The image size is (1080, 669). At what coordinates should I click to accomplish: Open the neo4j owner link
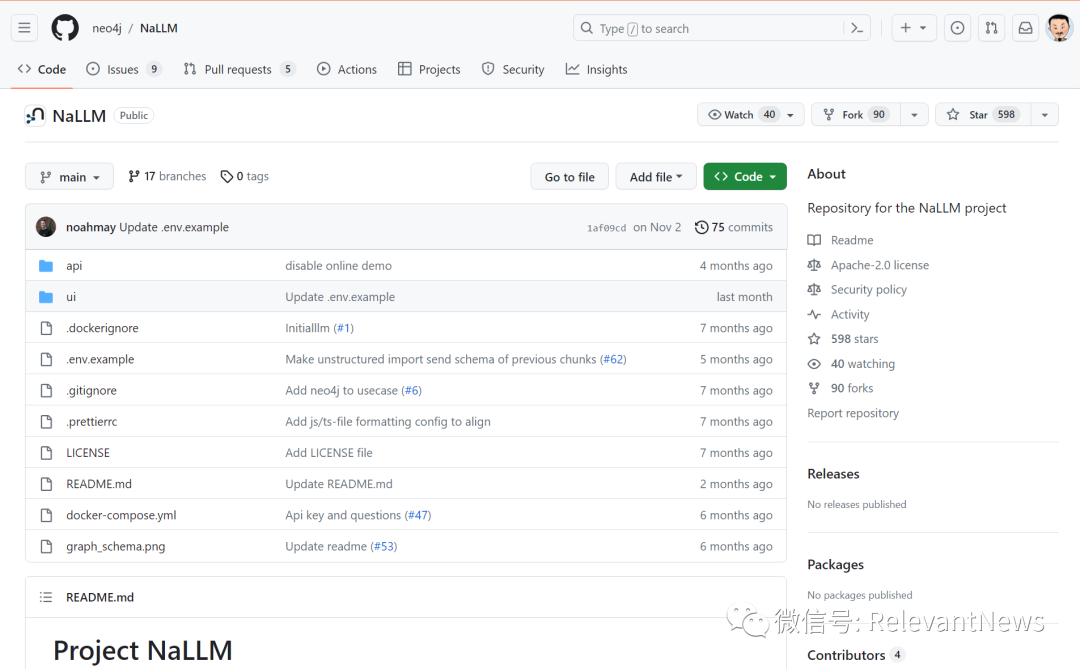coord(107,28)
